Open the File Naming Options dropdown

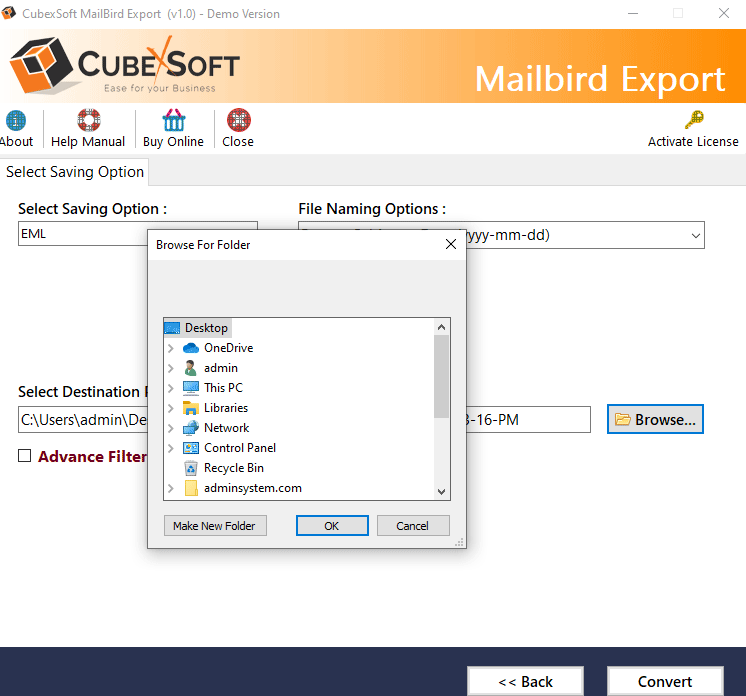[x=696, y=235]
